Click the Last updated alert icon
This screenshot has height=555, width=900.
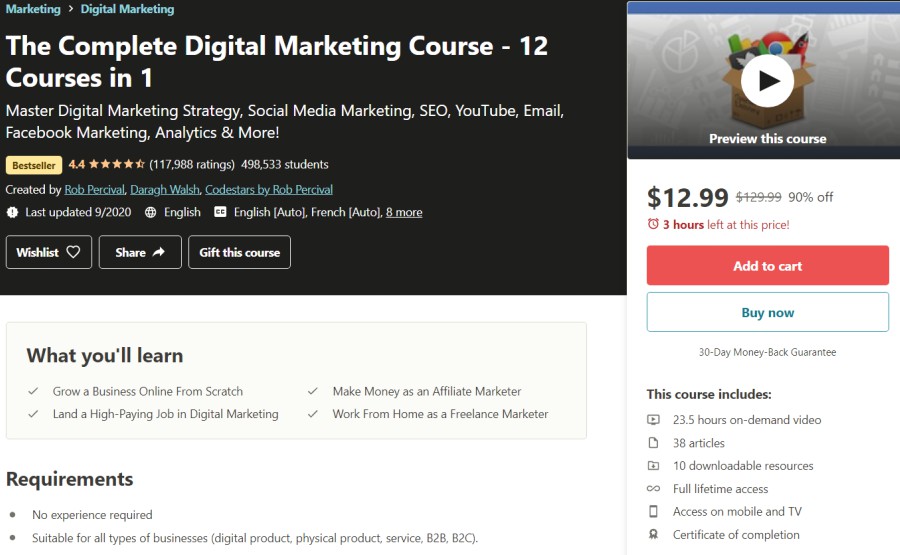pyautogui.click(x=12, y=212)
